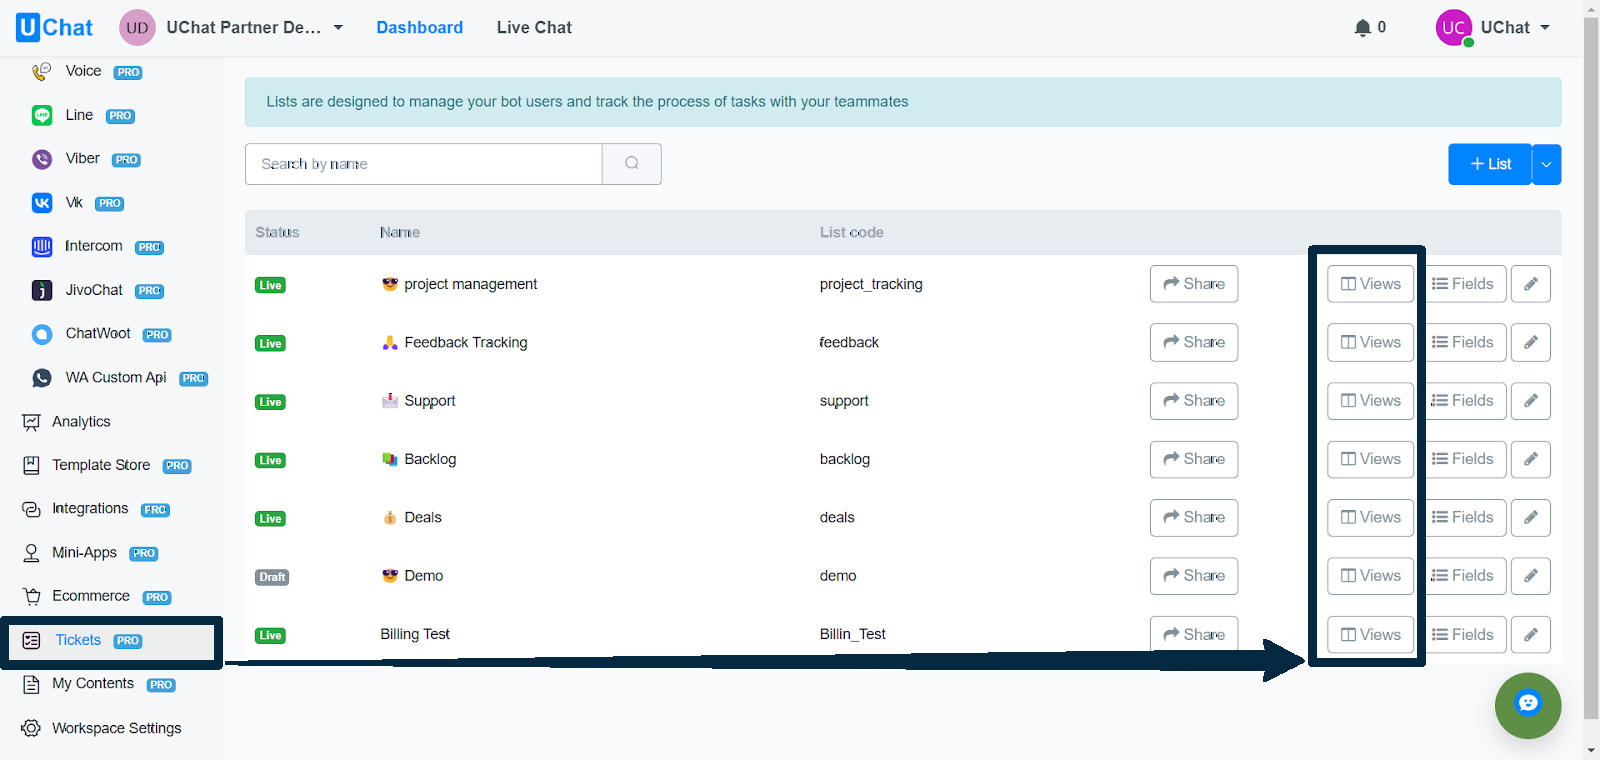Screen dimensions: 1600x760
Task: Edit the Backlog list with pencil
Action: (1531, 459)
